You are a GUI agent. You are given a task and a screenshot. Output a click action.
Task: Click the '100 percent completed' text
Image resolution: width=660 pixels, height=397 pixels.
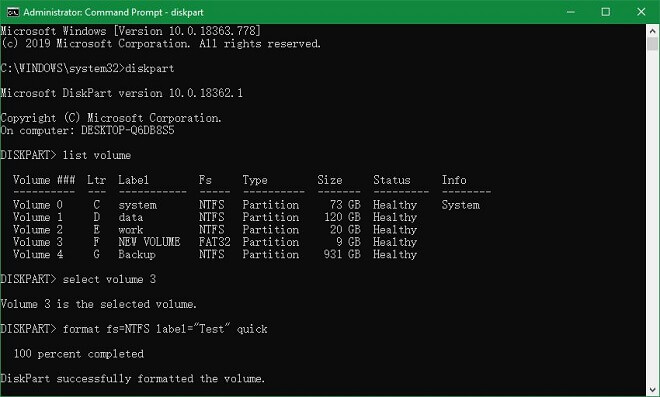tap(79, 354)
